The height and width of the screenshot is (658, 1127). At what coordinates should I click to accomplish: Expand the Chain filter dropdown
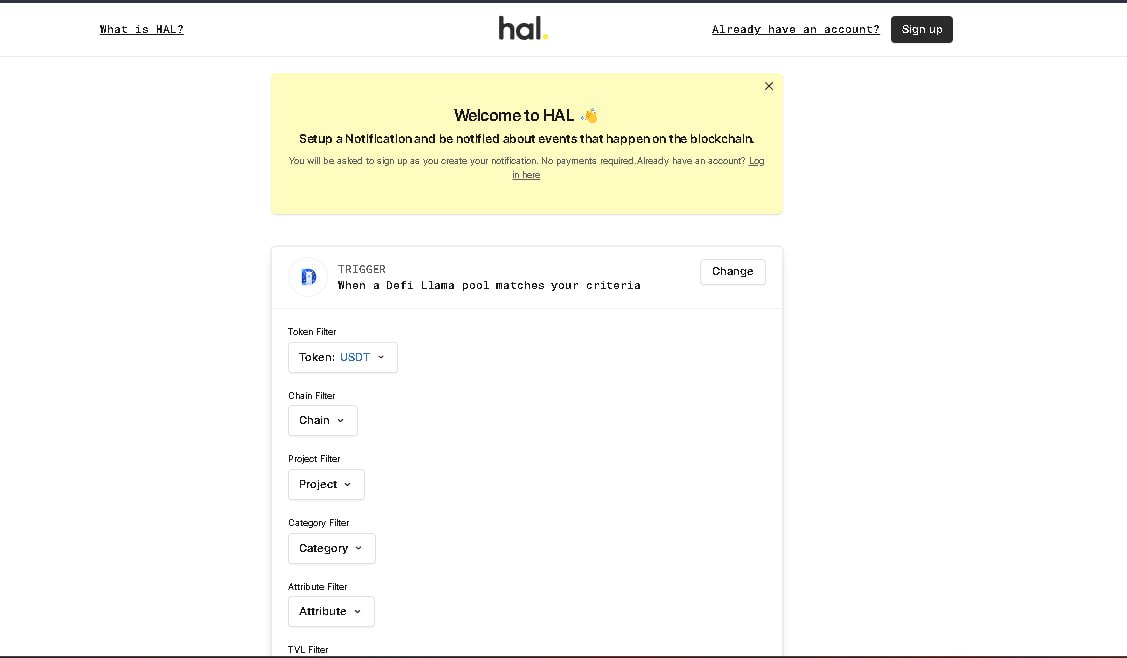(x=323, y=421)
